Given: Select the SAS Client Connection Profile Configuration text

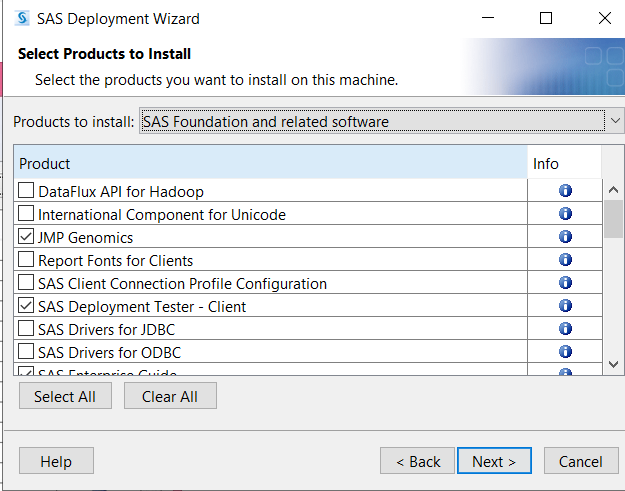Looking at the screenshot, I should click(x=183, y=284).
